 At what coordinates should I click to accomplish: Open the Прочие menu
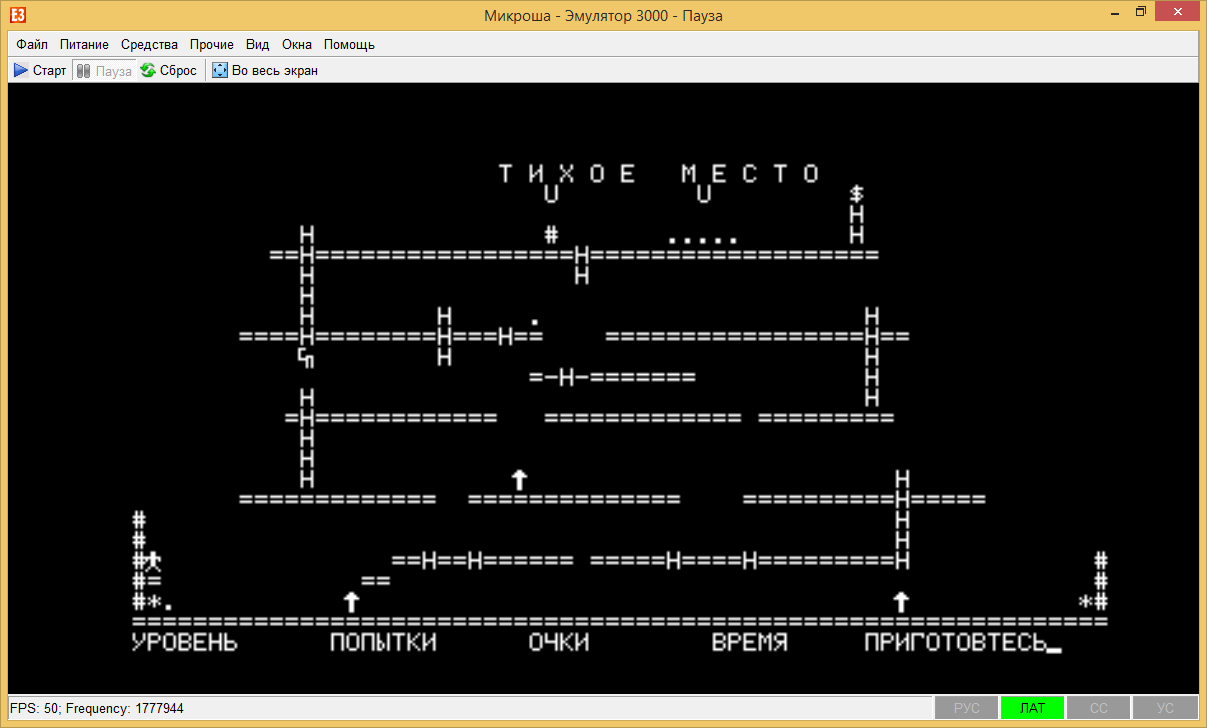[x=212, y=44]
